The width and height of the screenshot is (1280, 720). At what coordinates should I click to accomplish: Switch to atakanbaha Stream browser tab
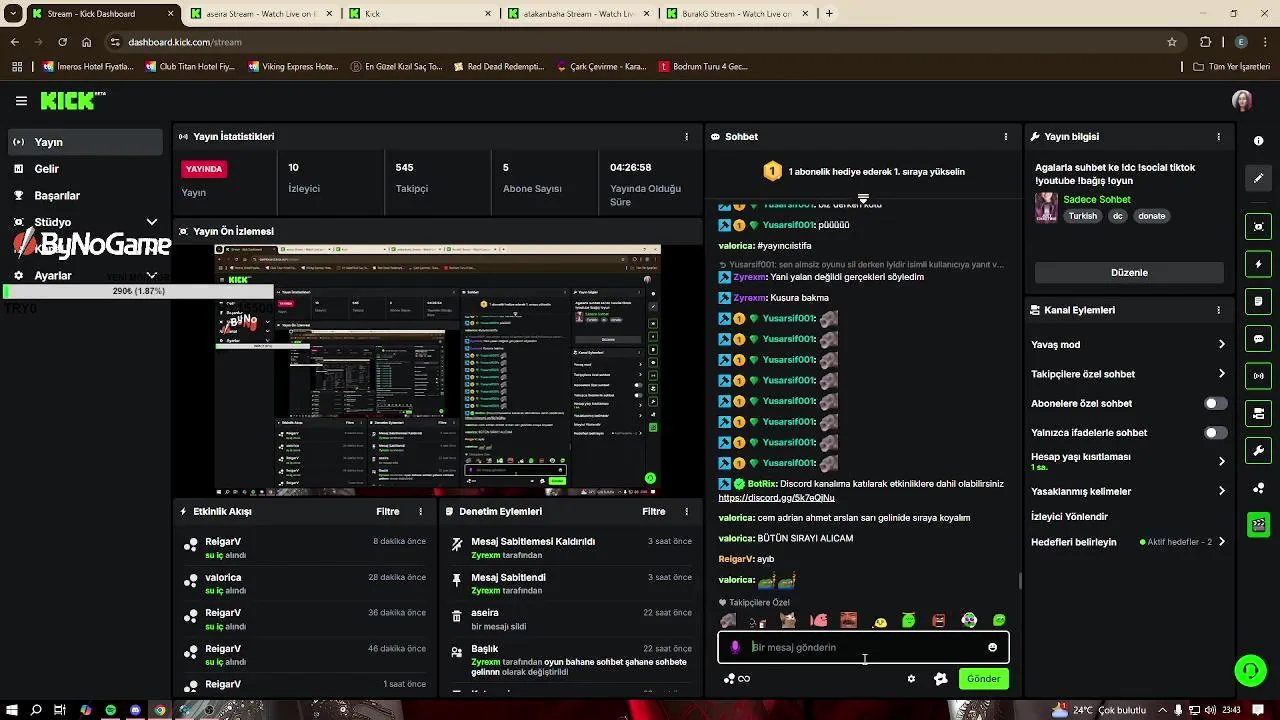578,14
